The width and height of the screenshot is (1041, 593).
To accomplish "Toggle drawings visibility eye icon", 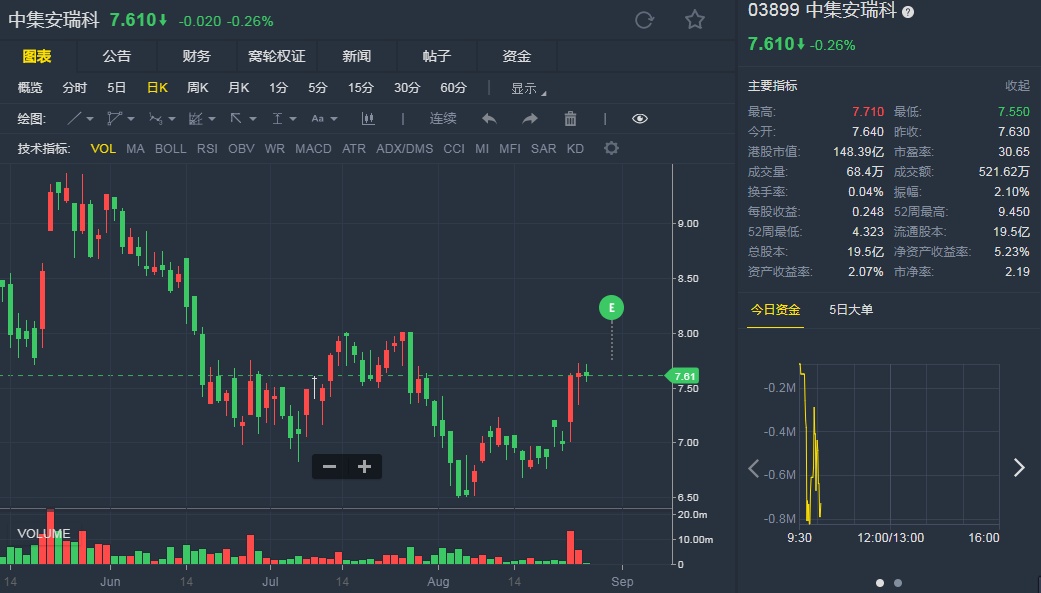I will point(639,119).
